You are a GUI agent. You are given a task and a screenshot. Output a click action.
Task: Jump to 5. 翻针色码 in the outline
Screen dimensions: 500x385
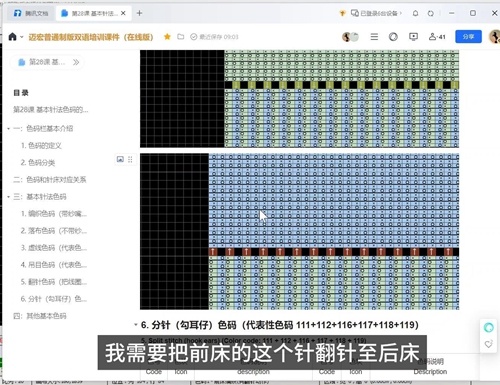click(x=53, y=282)
